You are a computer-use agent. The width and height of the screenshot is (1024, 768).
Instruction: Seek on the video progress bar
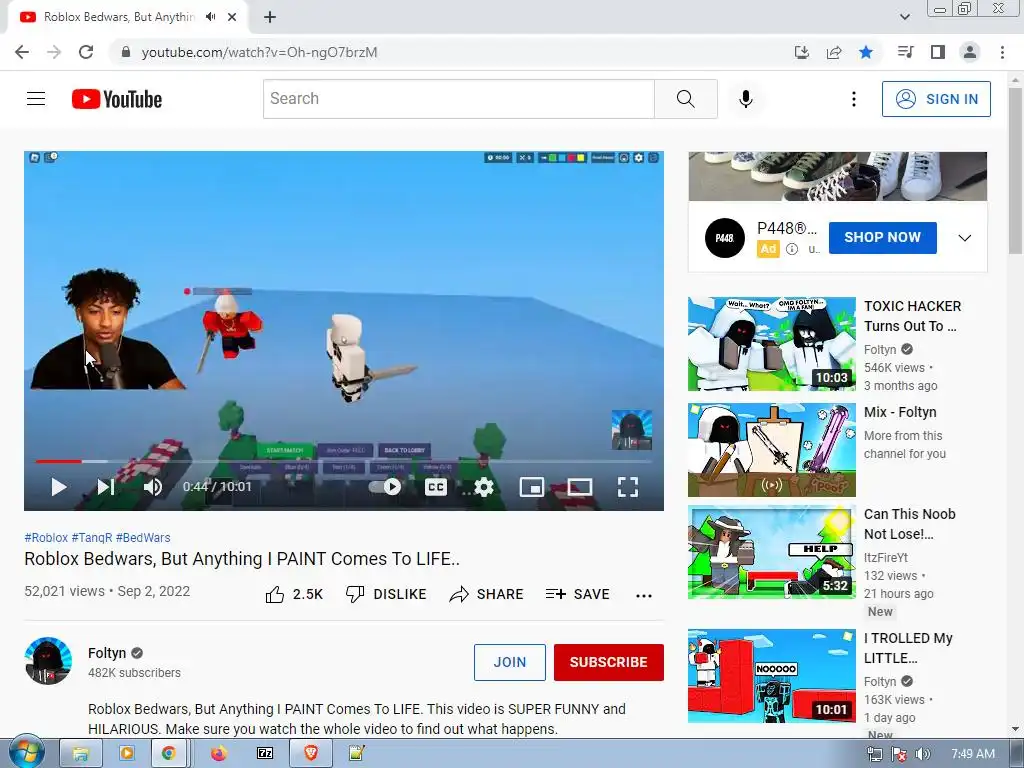coord(344,461)
